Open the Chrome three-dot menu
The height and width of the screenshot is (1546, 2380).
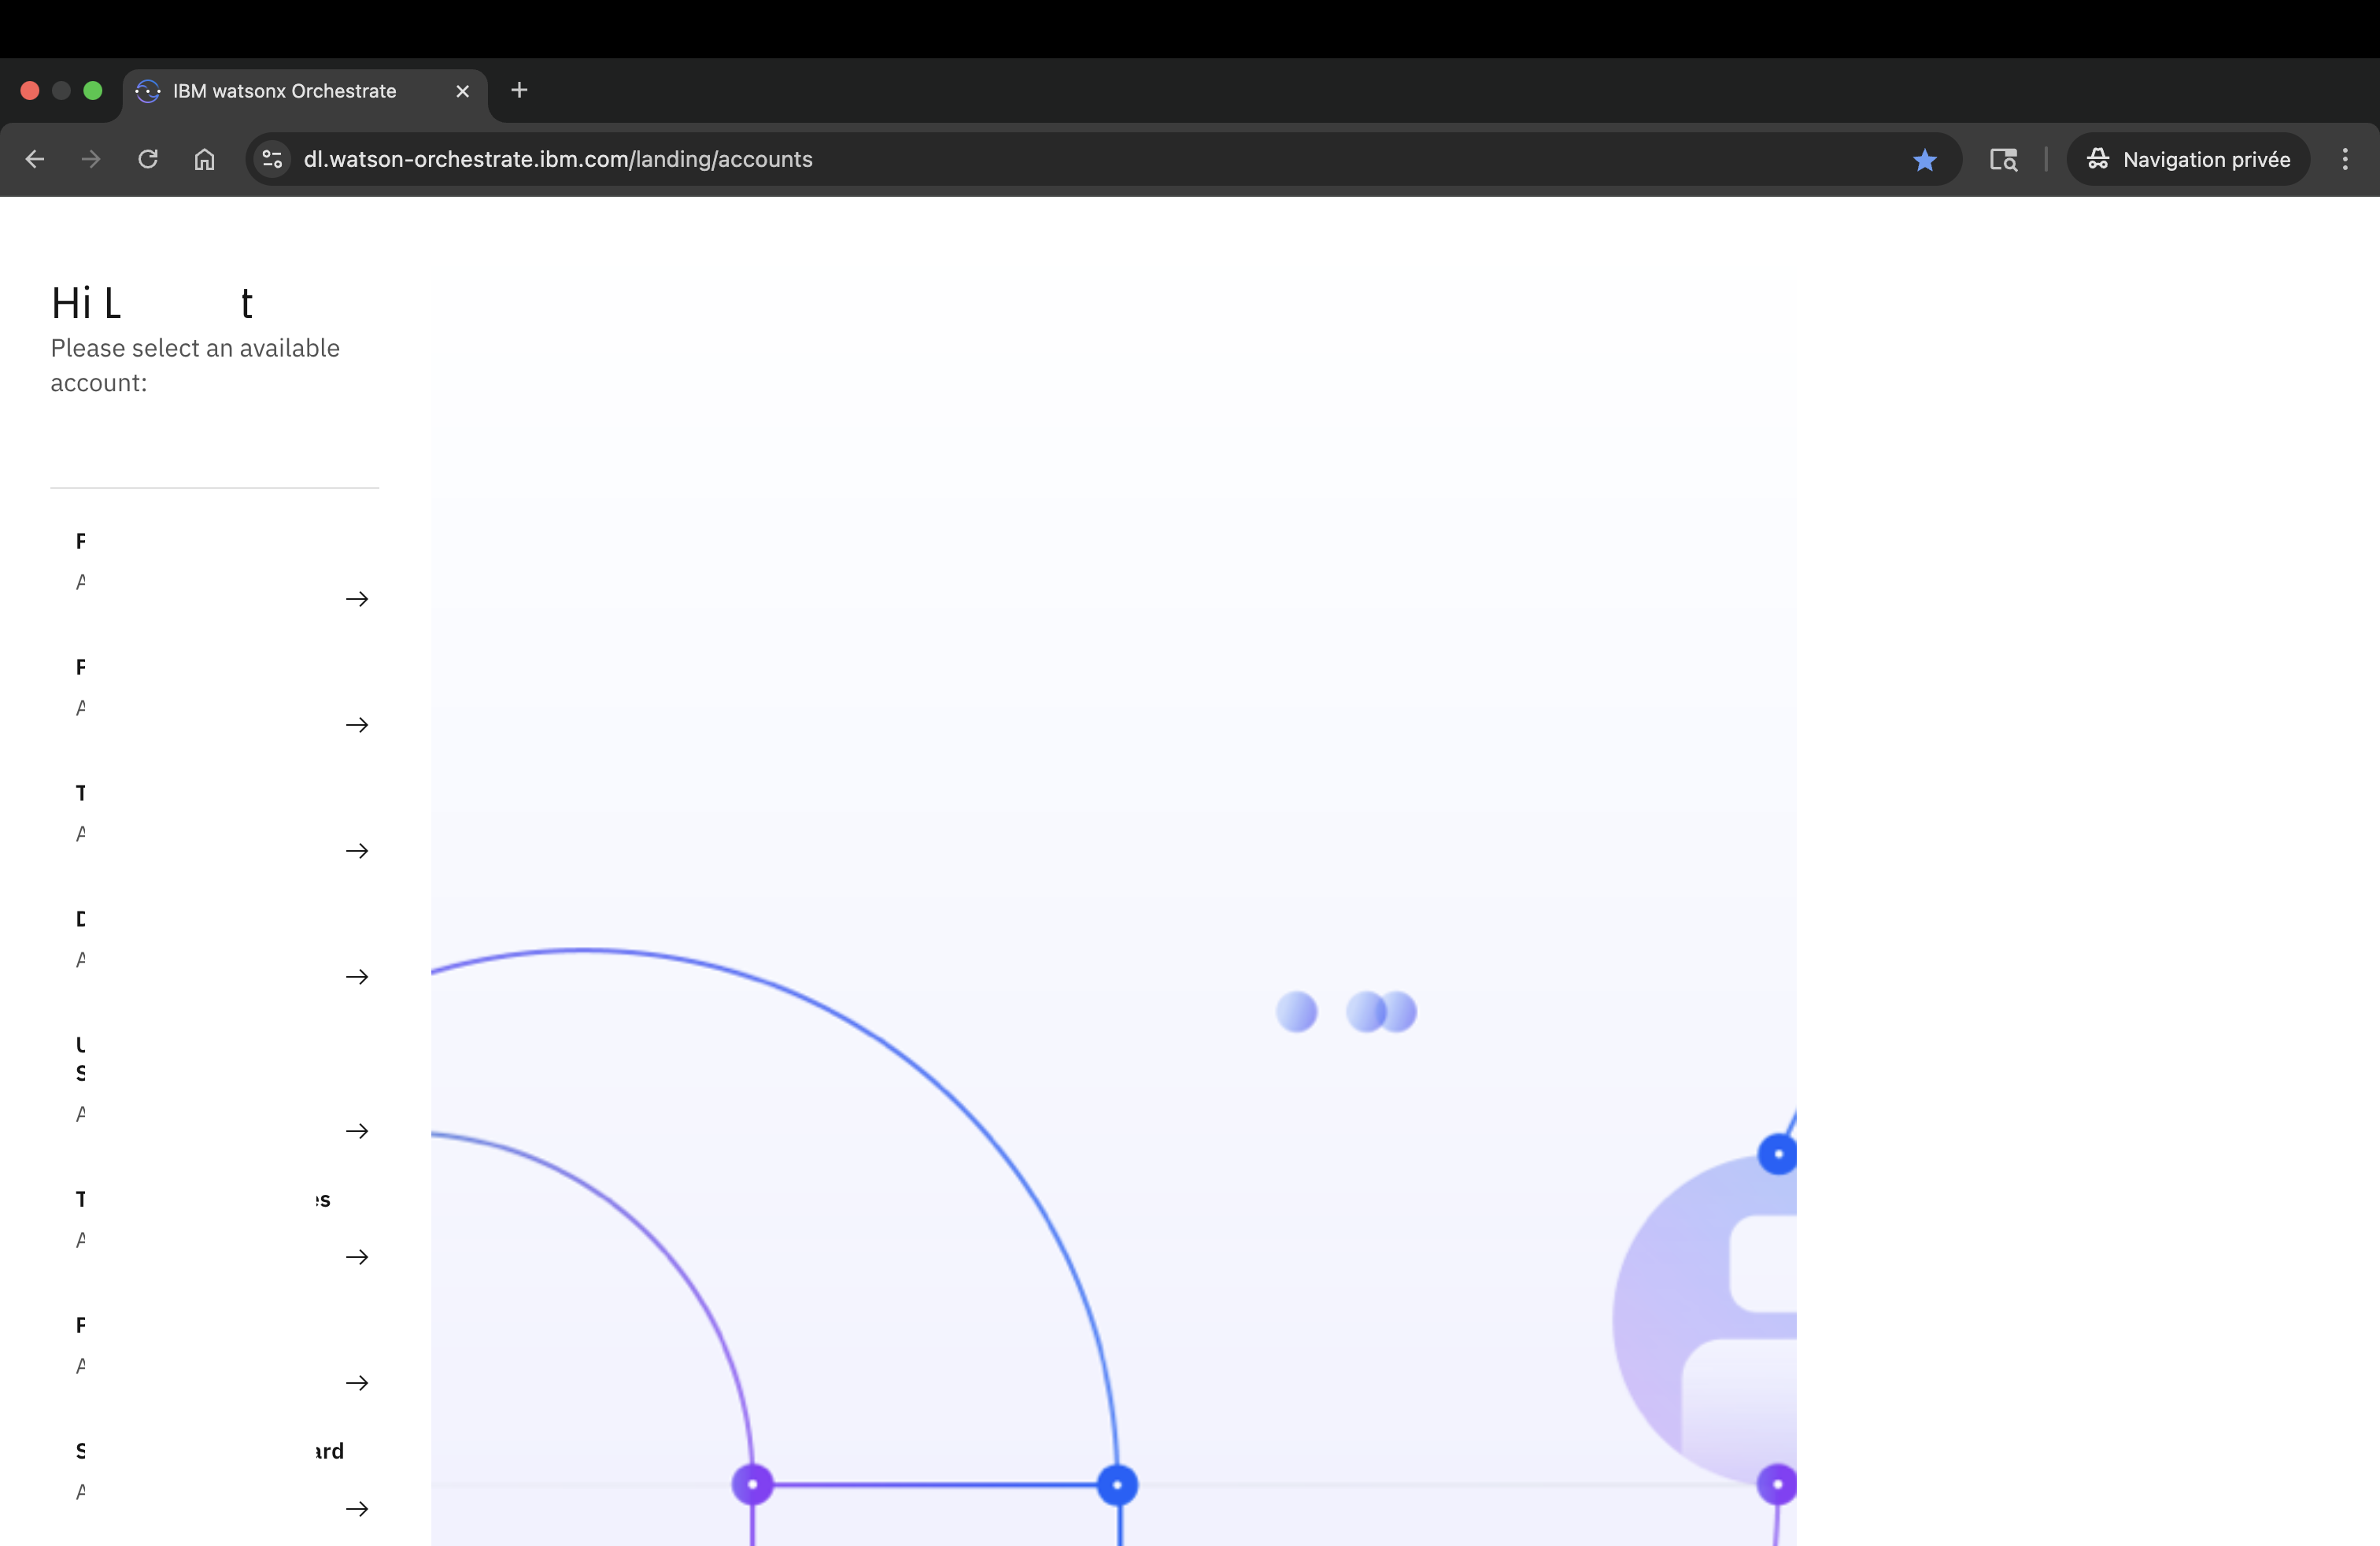2344,159
